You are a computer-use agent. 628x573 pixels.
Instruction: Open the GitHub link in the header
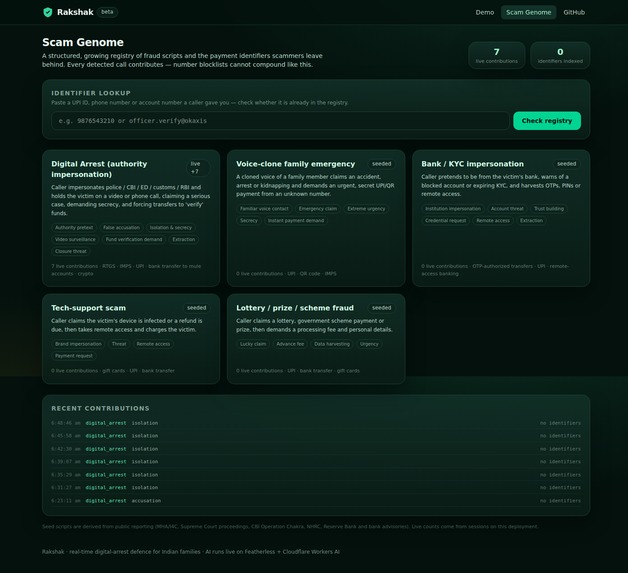[574, 12]
